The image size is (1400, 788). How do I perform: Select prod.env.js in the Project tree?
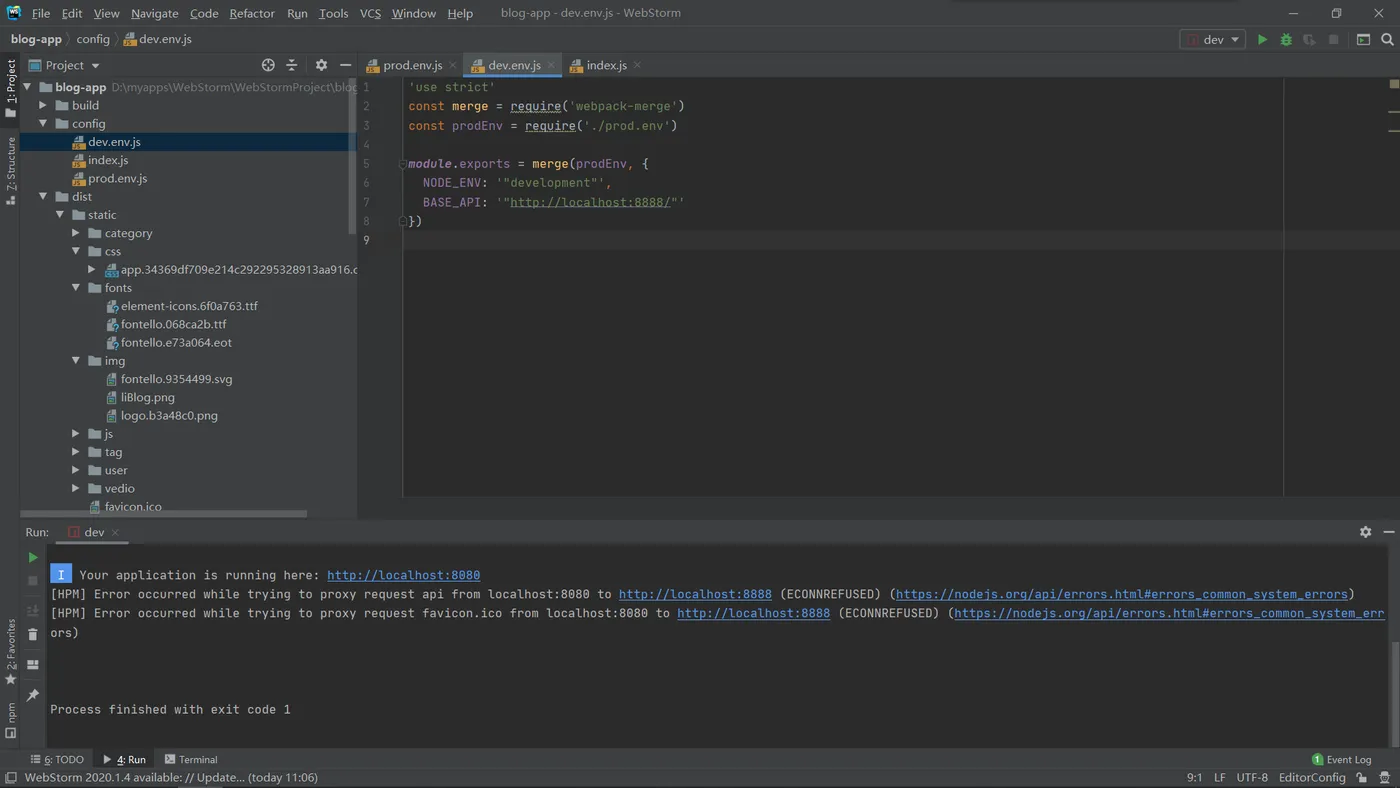tap(117, 178)
